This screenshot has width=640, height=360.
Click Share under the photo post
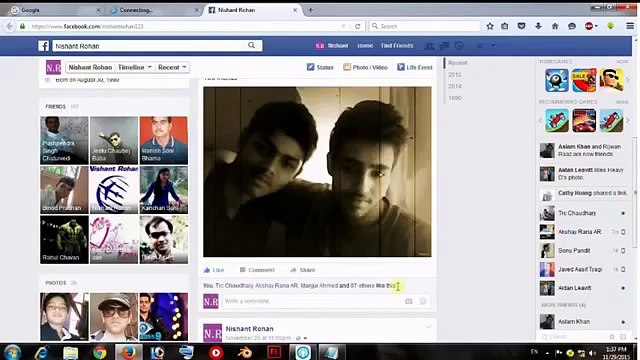302,270
